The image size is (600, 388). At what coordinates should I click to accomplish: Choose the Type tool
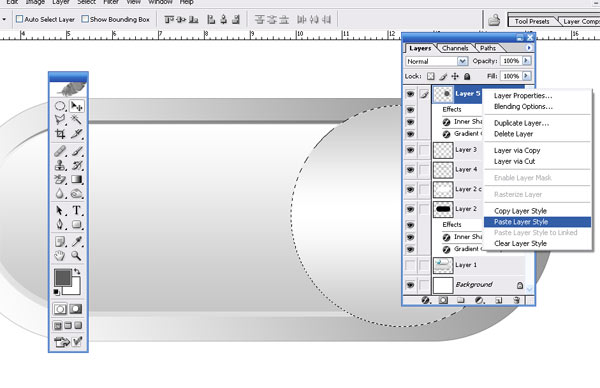click(x=77, y=210)
